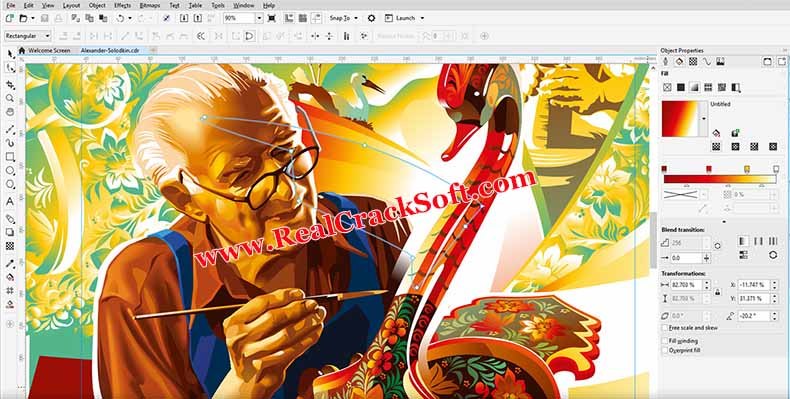Open the fountain fill preset picker arrow
Viewport: 790px width, 399px height.
click(x=704, y=119)
